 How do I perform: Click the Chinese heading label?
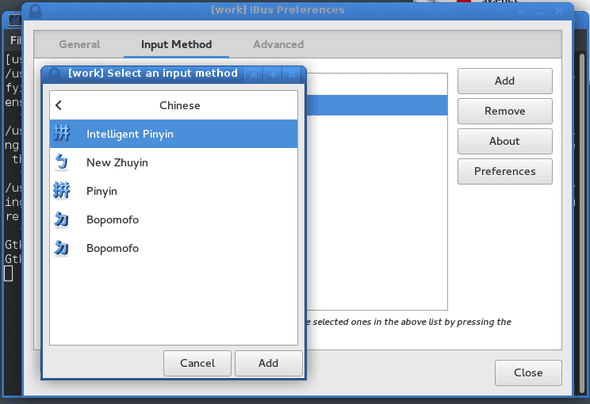tap(179, 105)
